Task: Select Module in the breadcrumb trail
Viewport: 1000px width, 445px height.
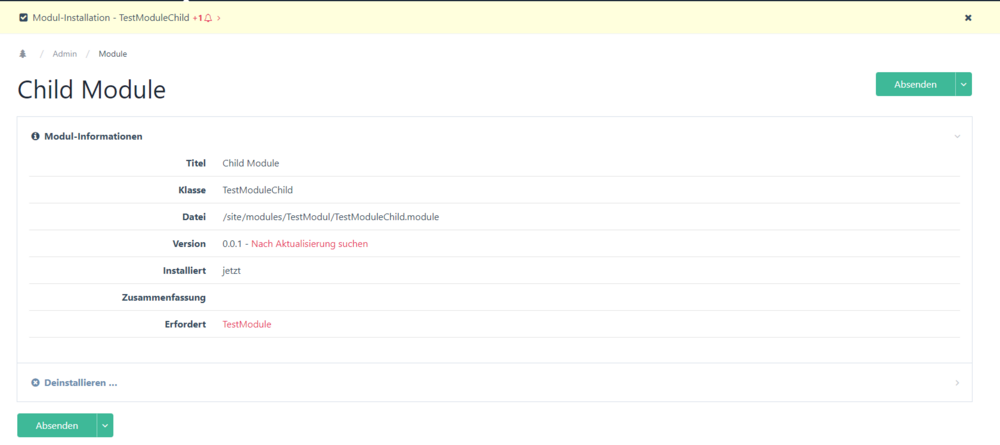Action: tap(113, 54)
